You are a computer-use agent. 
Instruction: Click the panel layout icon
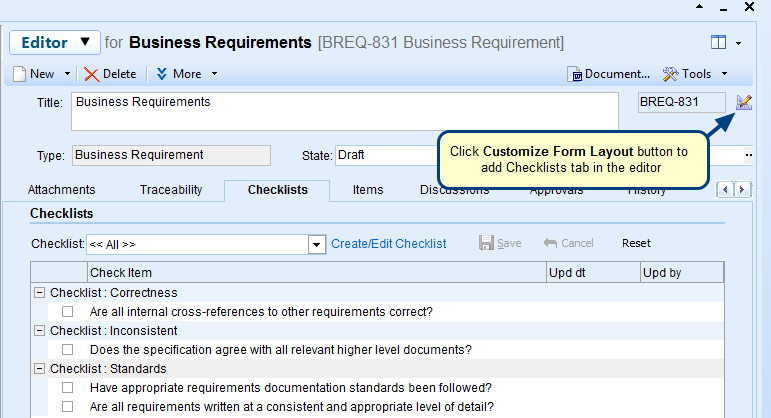coord(718,43)
